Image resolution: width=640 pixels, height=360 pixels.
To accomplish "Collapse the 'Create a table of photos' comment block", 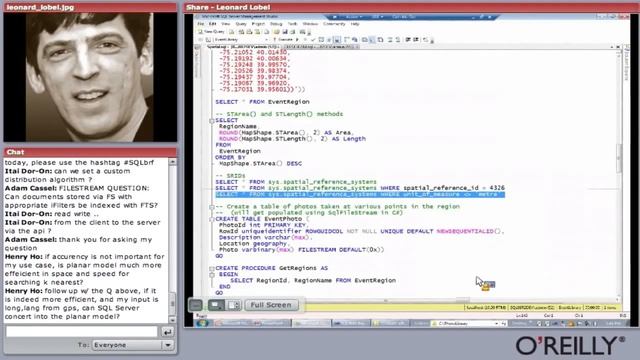I will tap(211, 207).
